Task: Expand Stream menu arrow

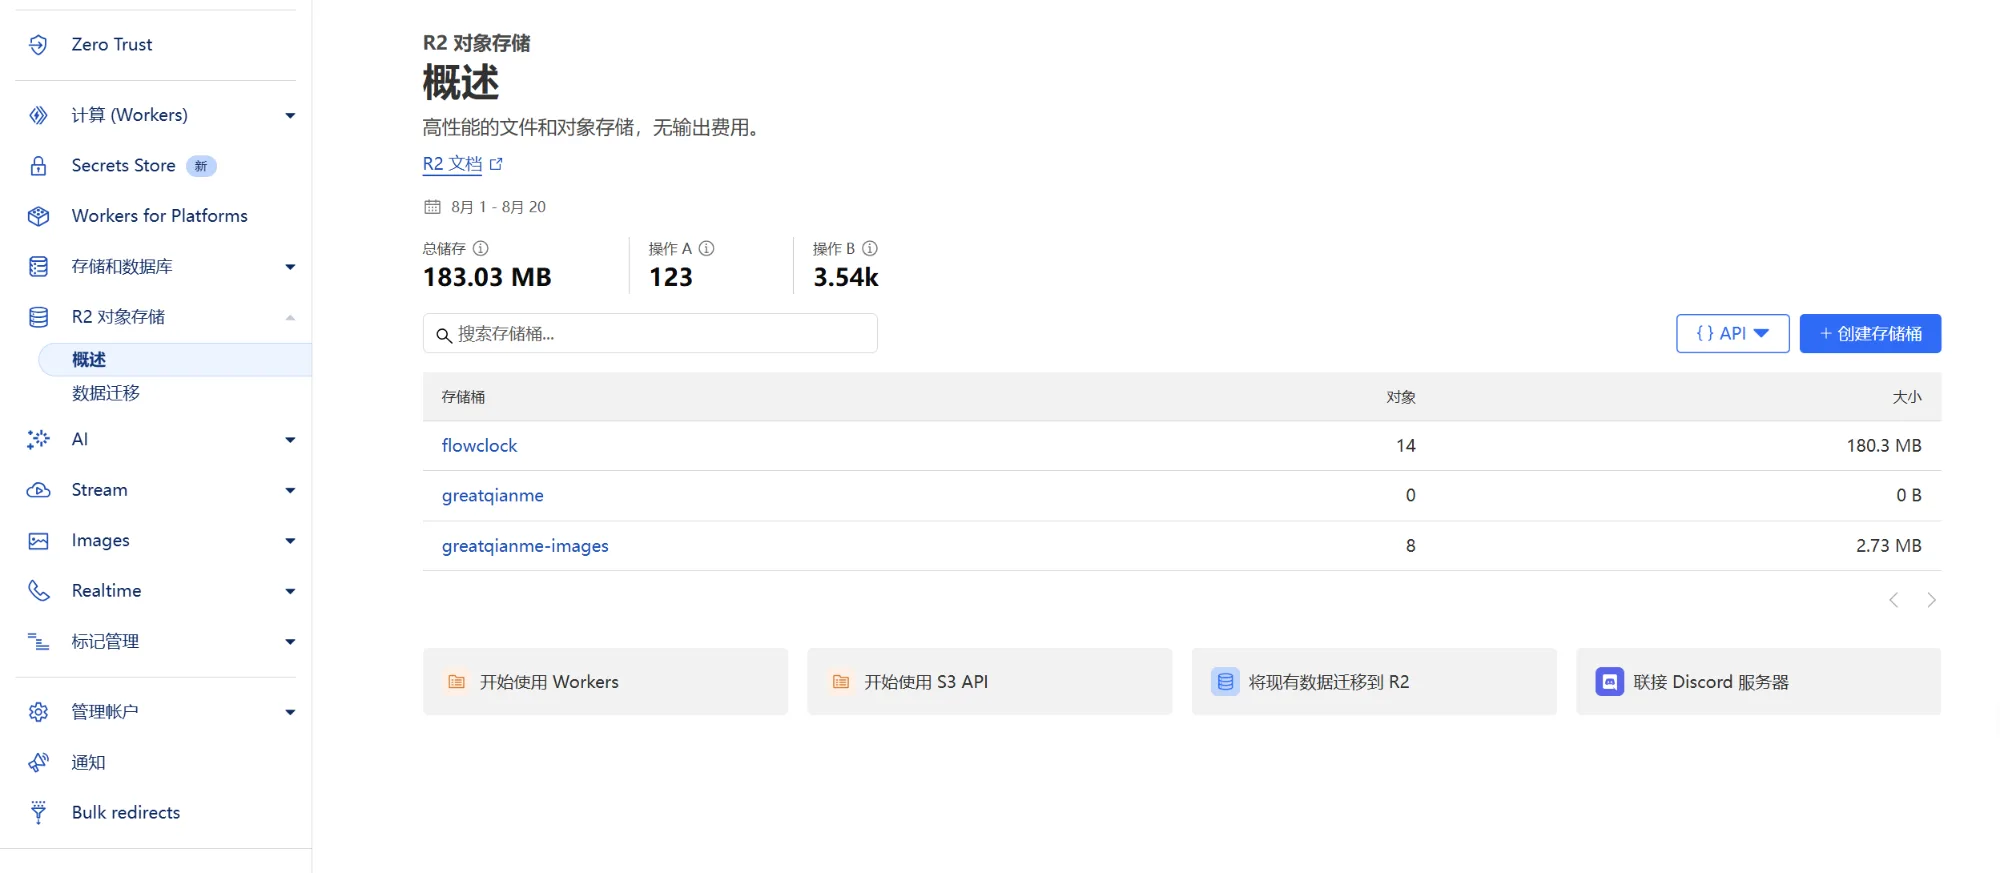Action: tap(290, 491)
